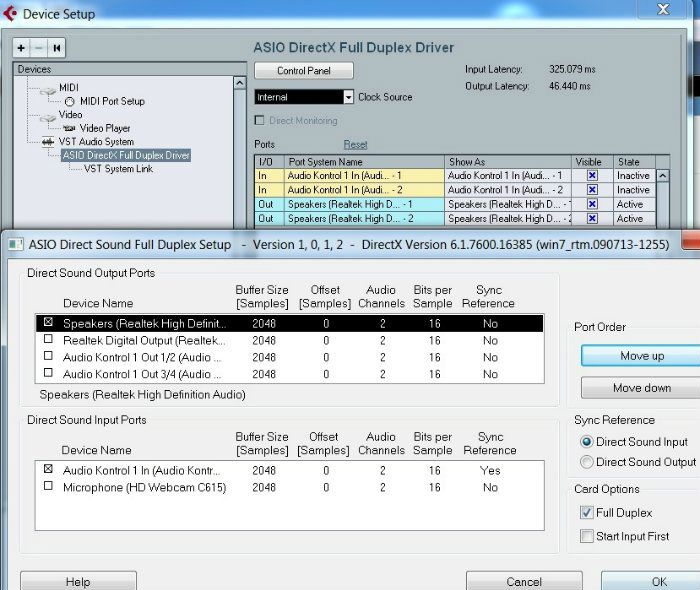Open the ASIO Control Panel button
The image size is (700, 590).
(x=304, y=71)
